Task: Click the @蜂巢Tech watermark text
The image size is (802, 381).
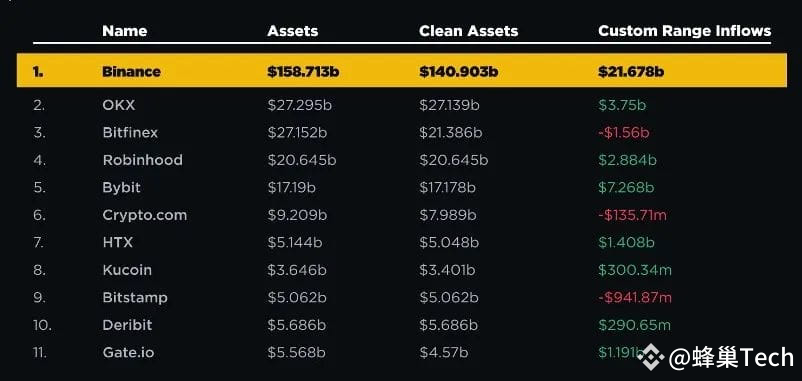Action: click(x=732, y=357)
